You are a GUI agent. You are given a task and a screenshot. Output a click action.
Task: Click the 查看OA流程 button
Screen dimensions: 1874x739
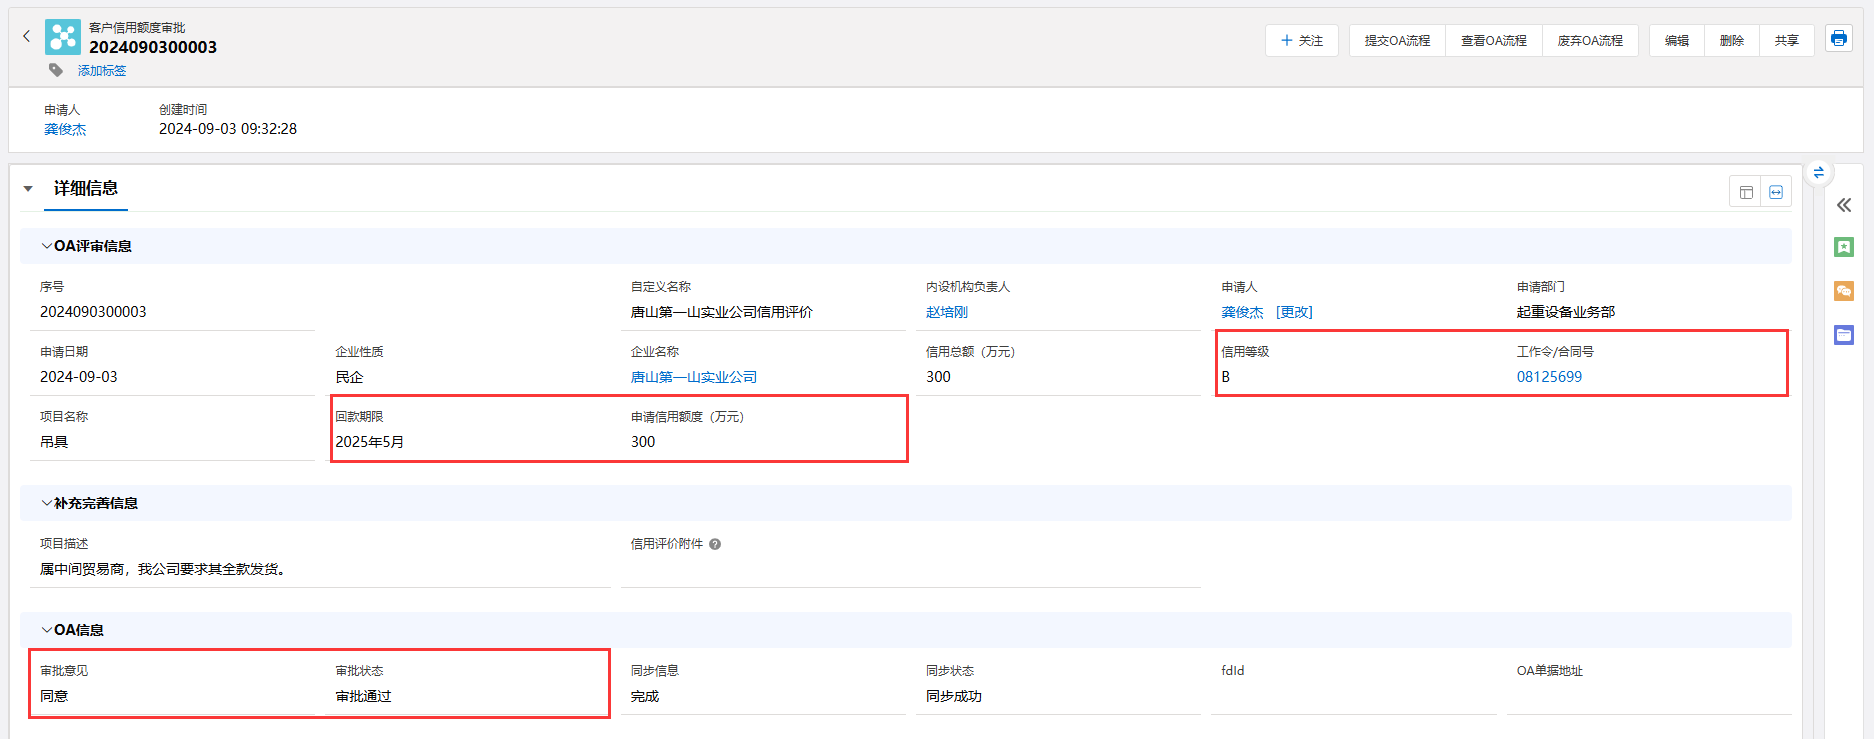1493,41
